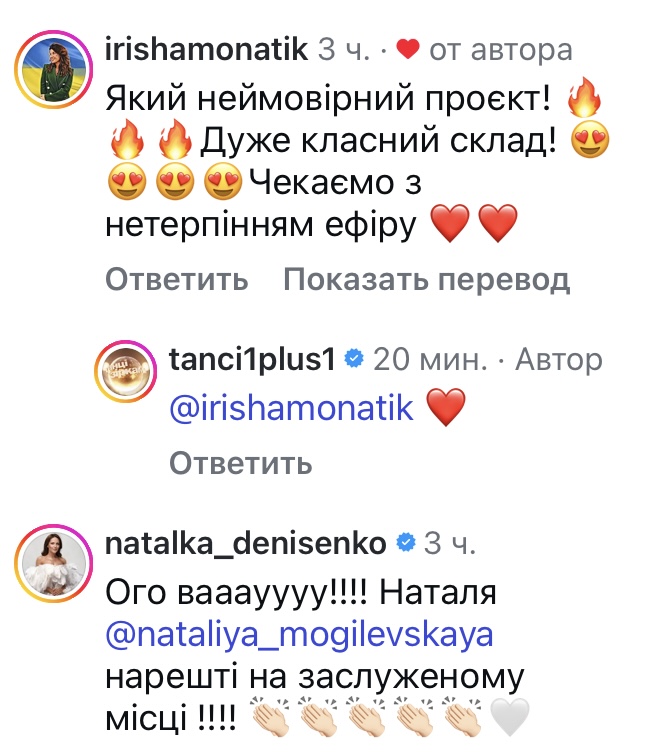This screenshot has height=753, width=657.
Task: Click "3 ч." timestamp beside irishamonatik
Action: (x=345, y=48)
